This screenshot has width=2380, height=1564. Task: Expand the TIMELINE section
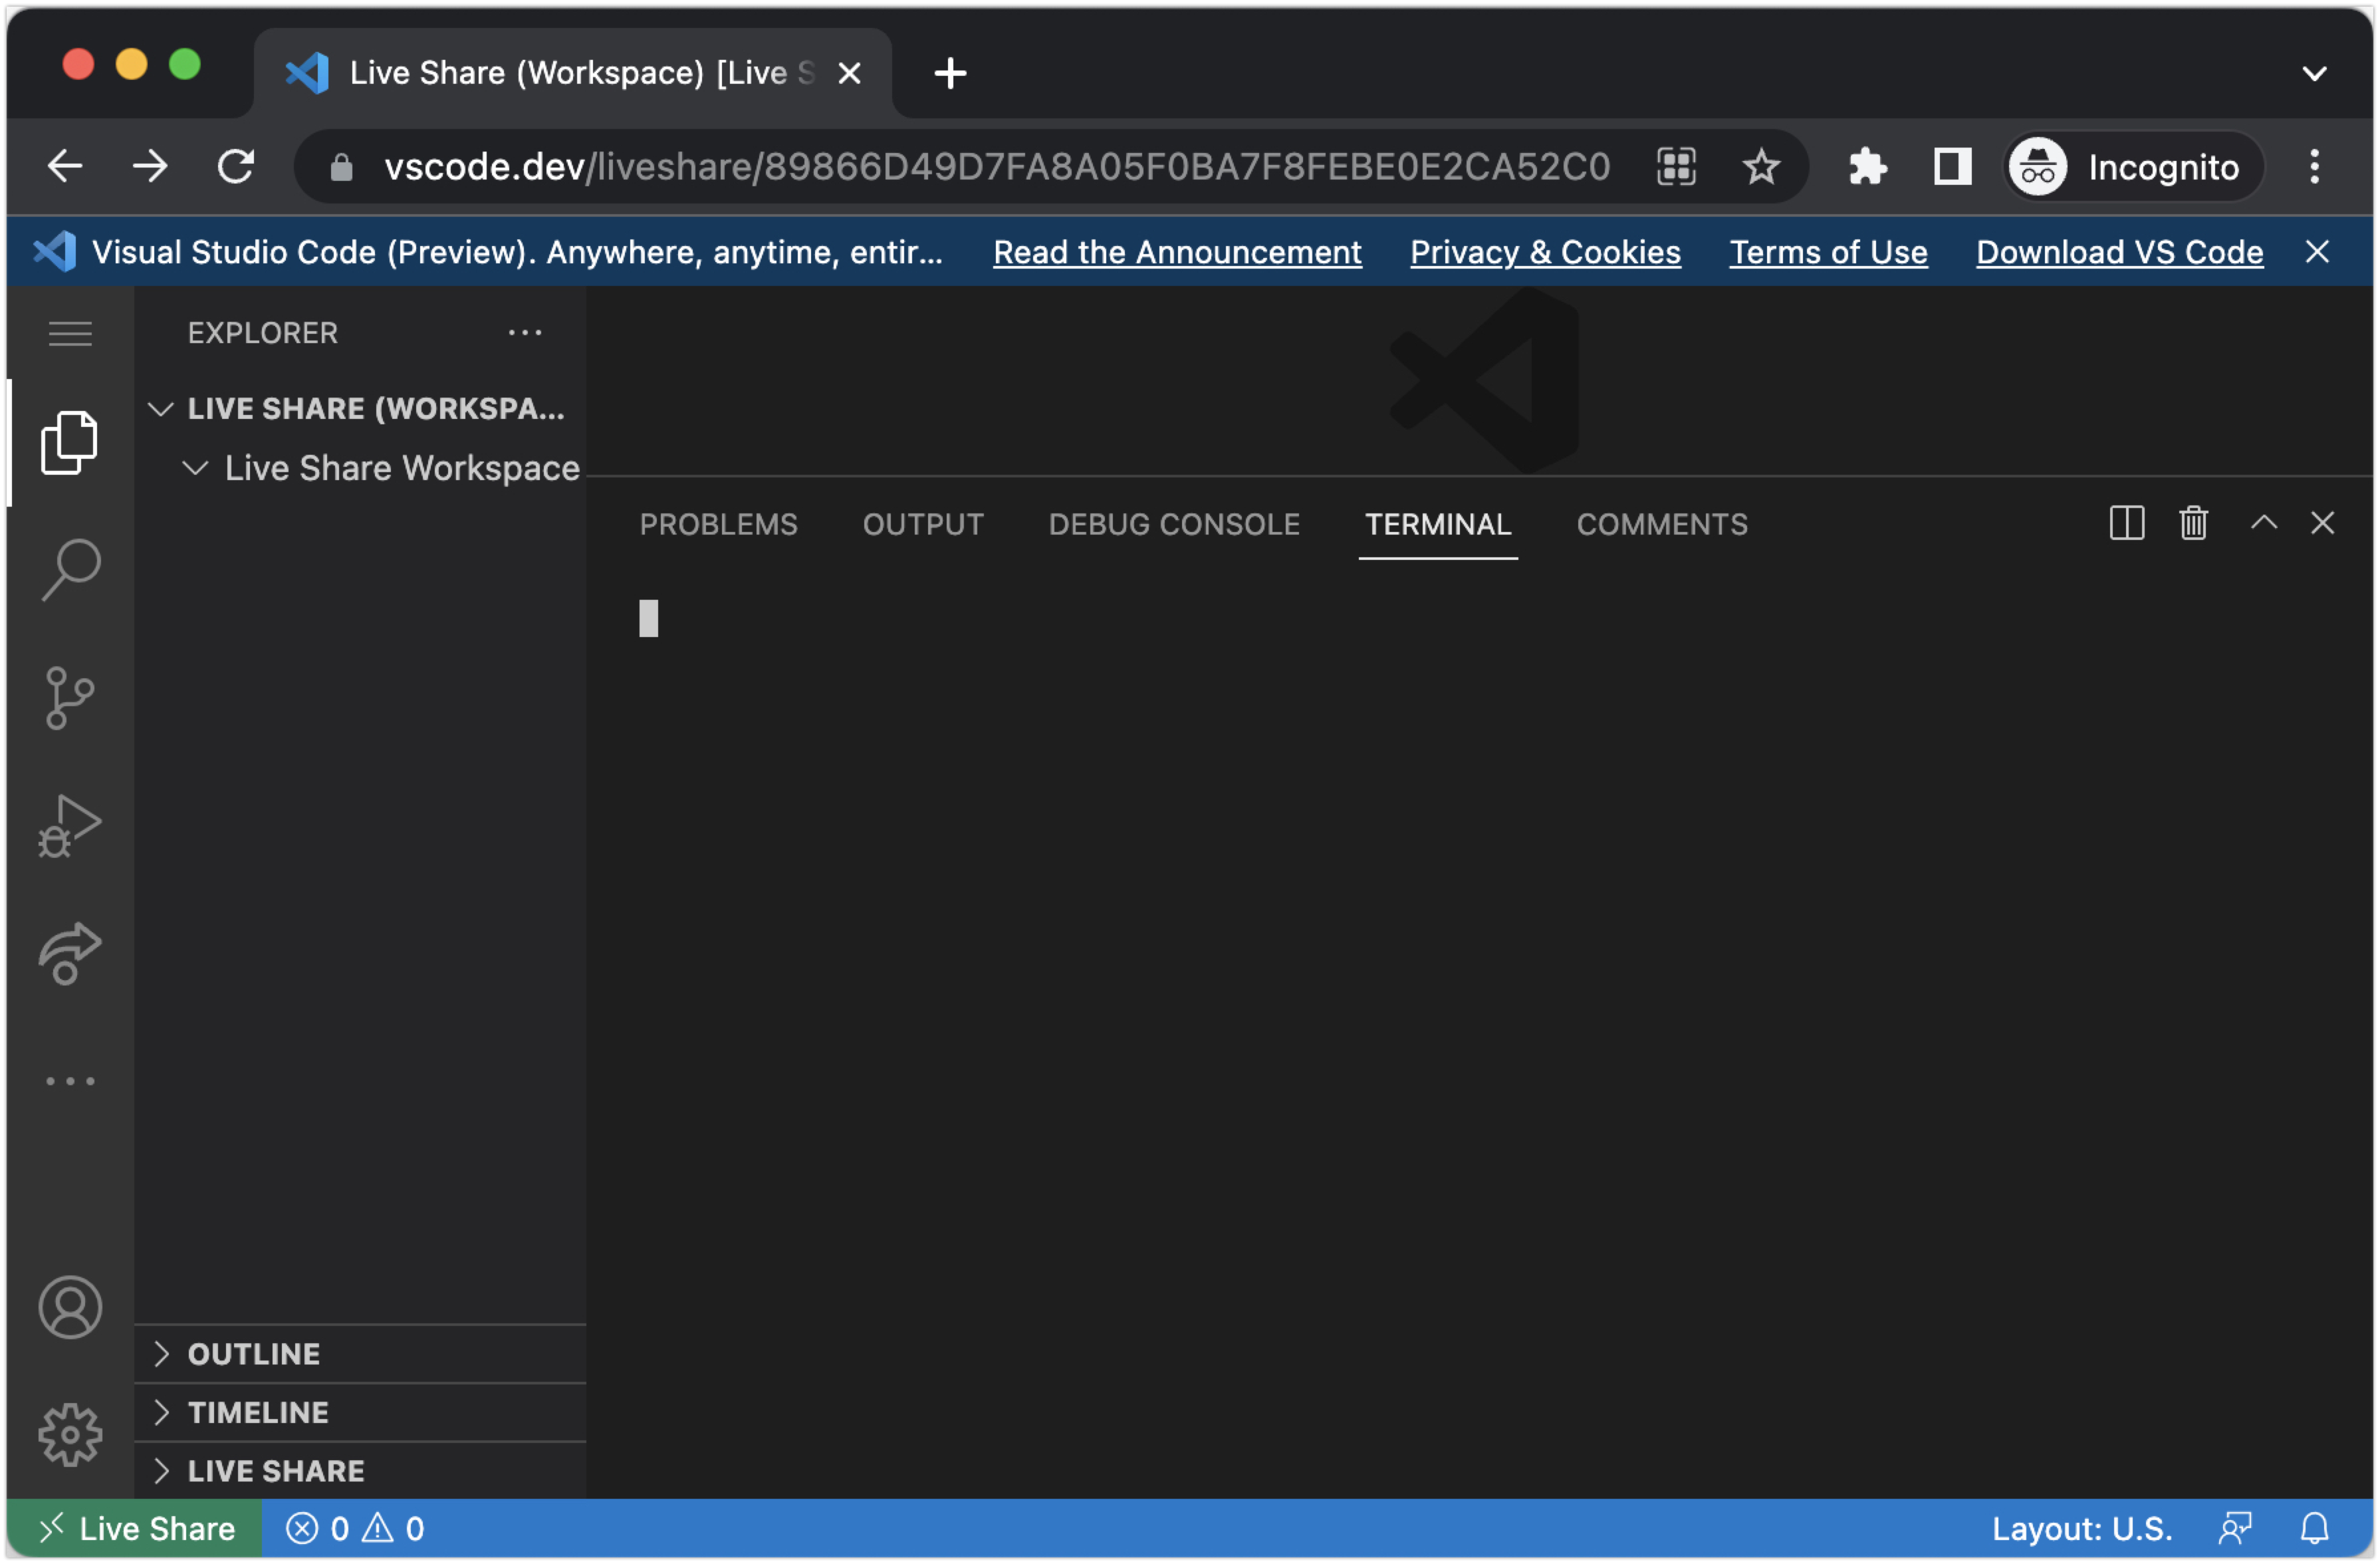(360, 1413)
